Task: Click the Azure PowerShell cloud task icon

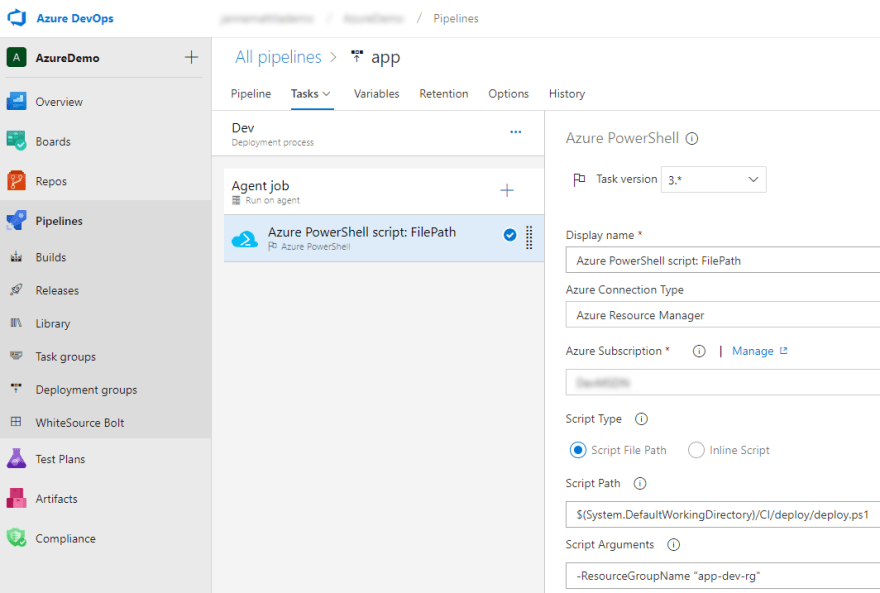Action: [245, 238]
